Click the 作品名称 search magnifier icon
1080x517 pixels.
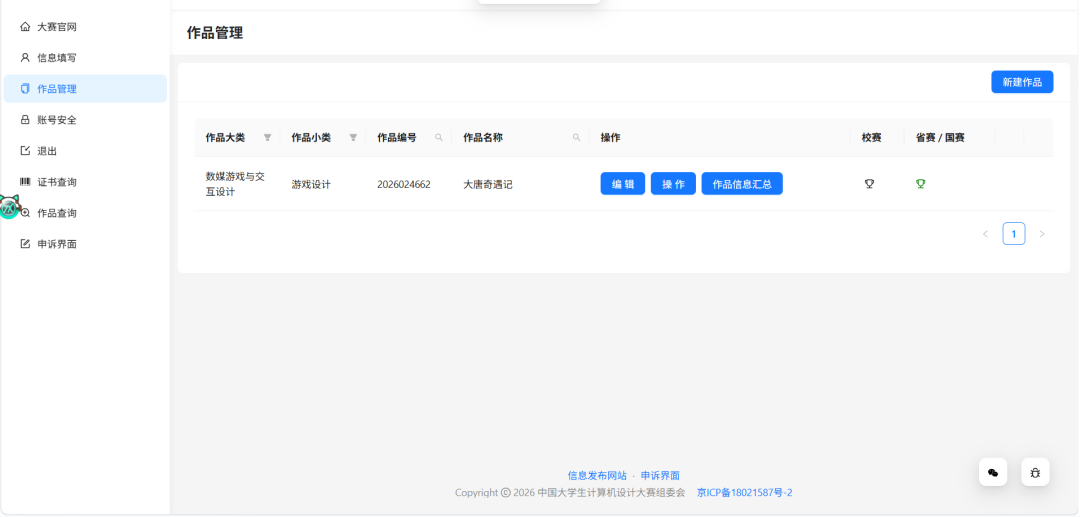pos(577,138)
